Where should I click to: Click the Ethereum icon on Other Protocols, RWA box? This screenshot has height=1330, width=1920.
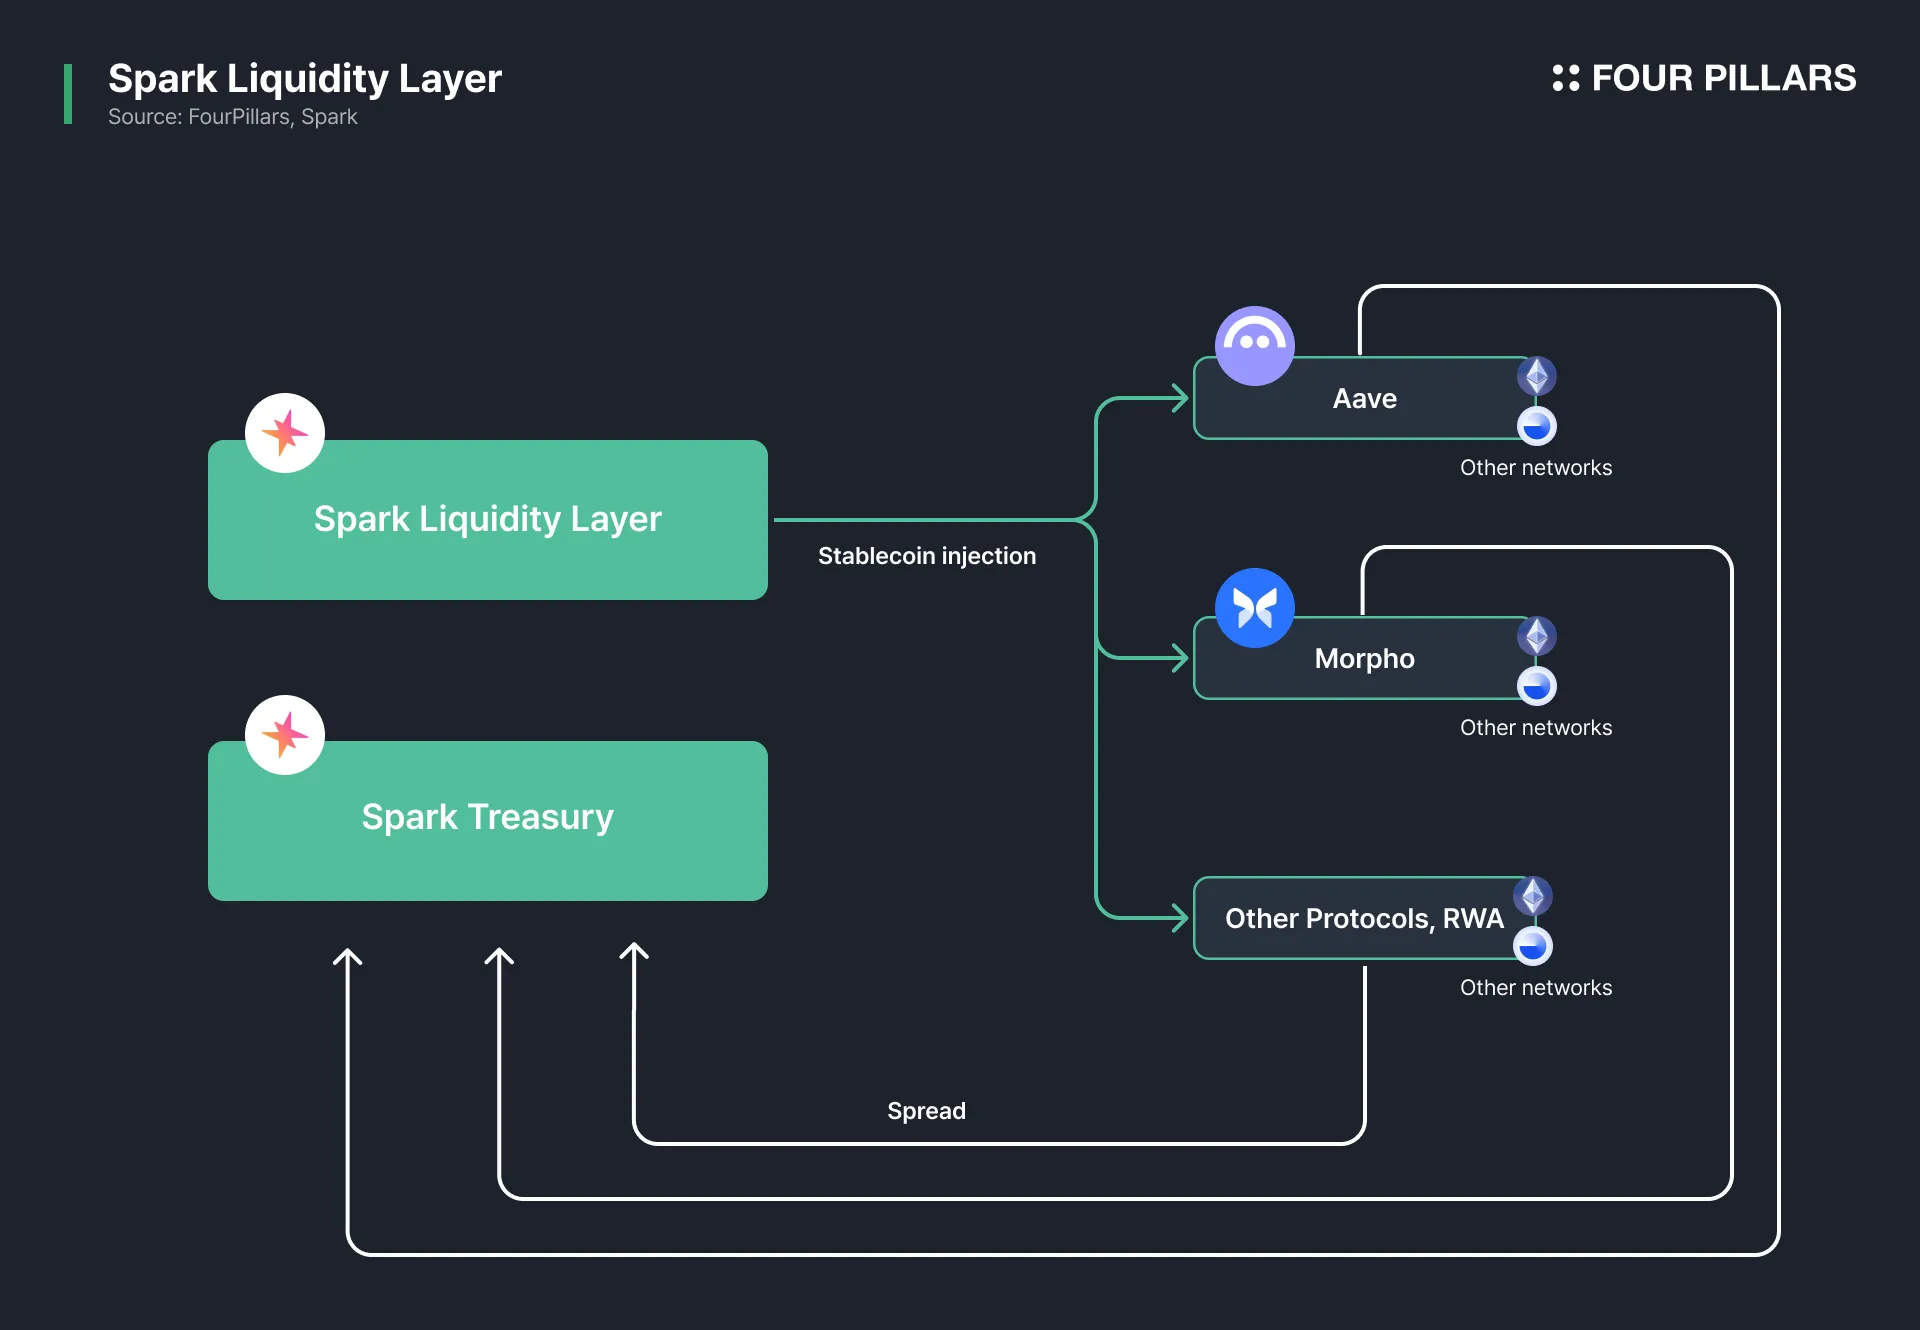pyautogui.click(x=1533, y=896)
